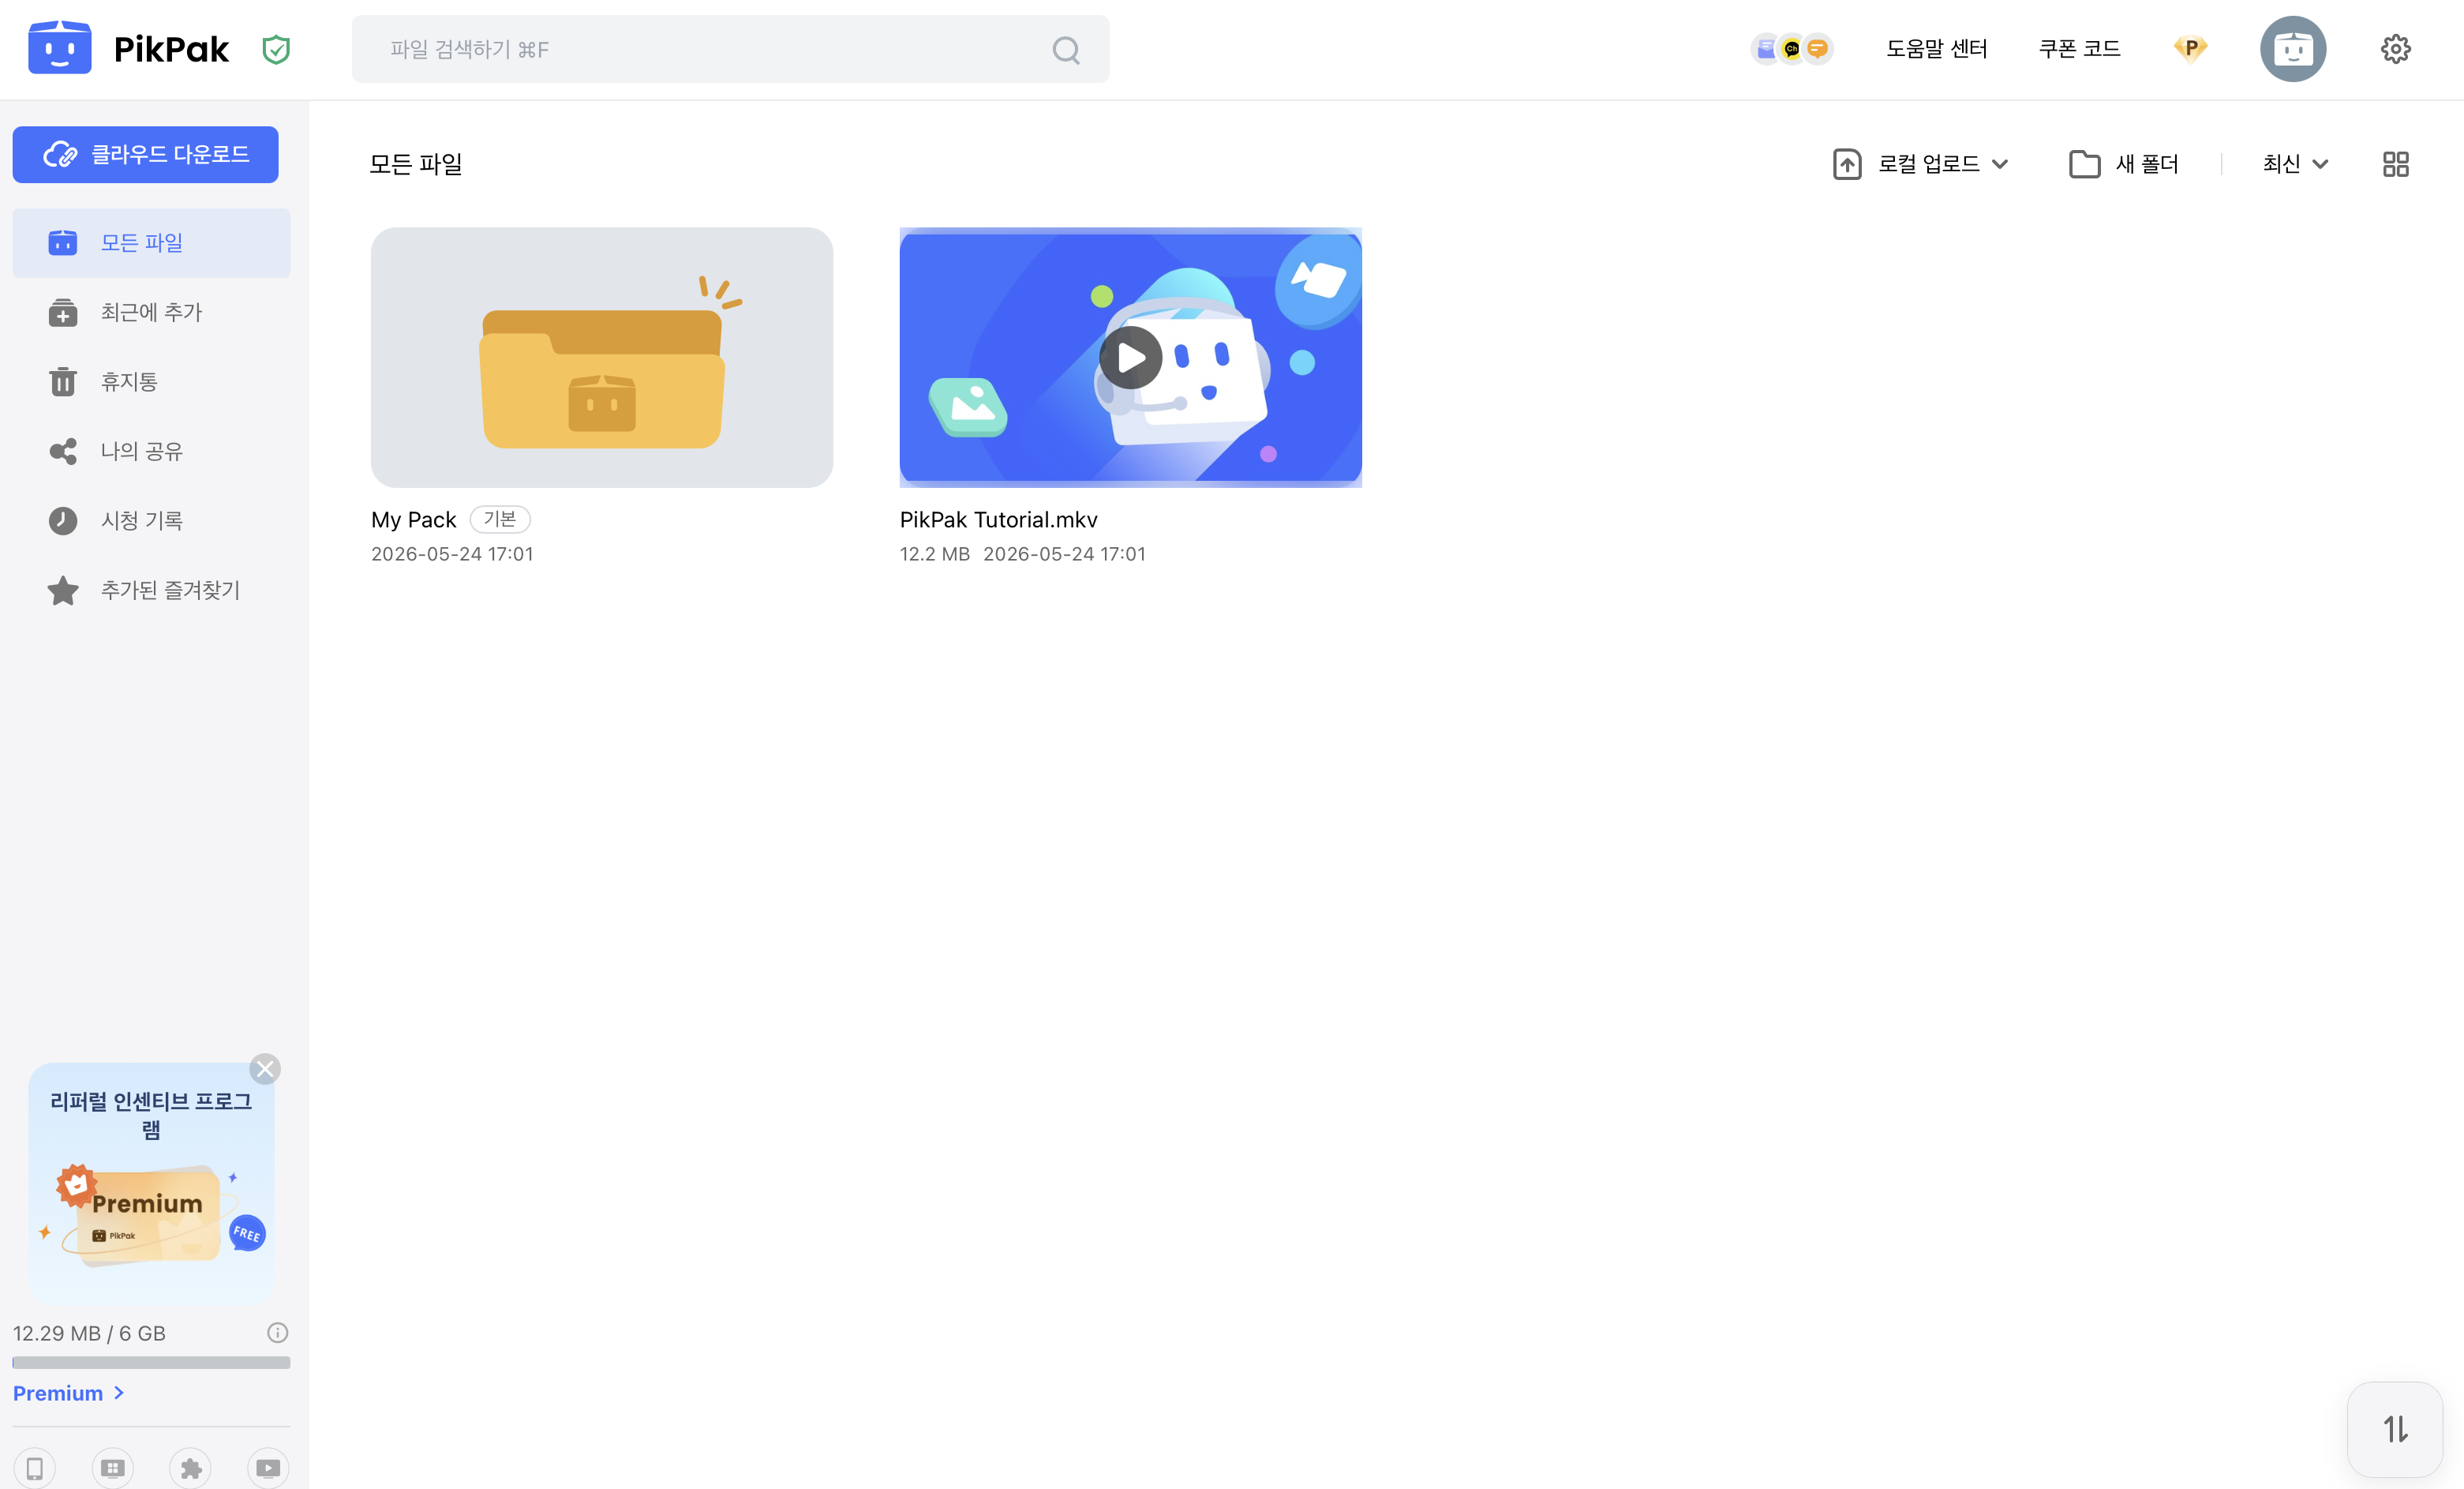Select 모든 파일 in the sidebar

tap(151, 243)
